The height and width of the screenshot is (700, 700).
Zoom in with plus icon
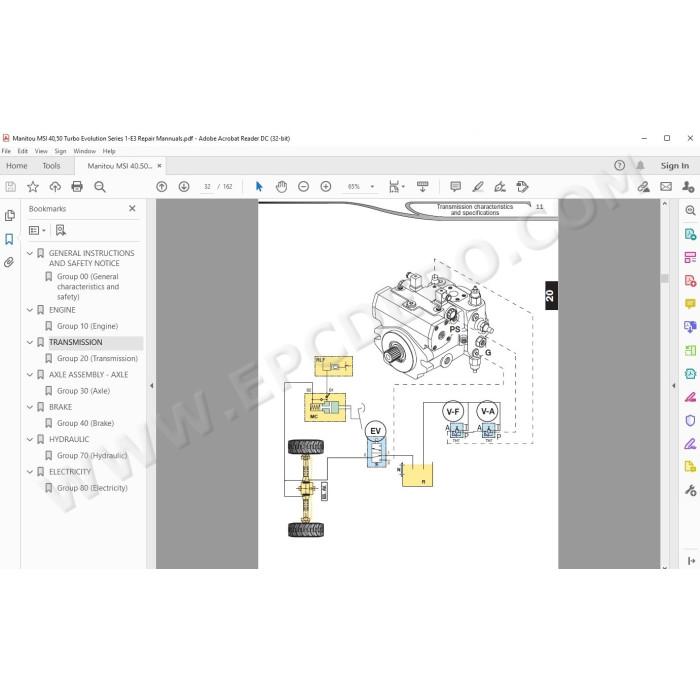point(326,187)
